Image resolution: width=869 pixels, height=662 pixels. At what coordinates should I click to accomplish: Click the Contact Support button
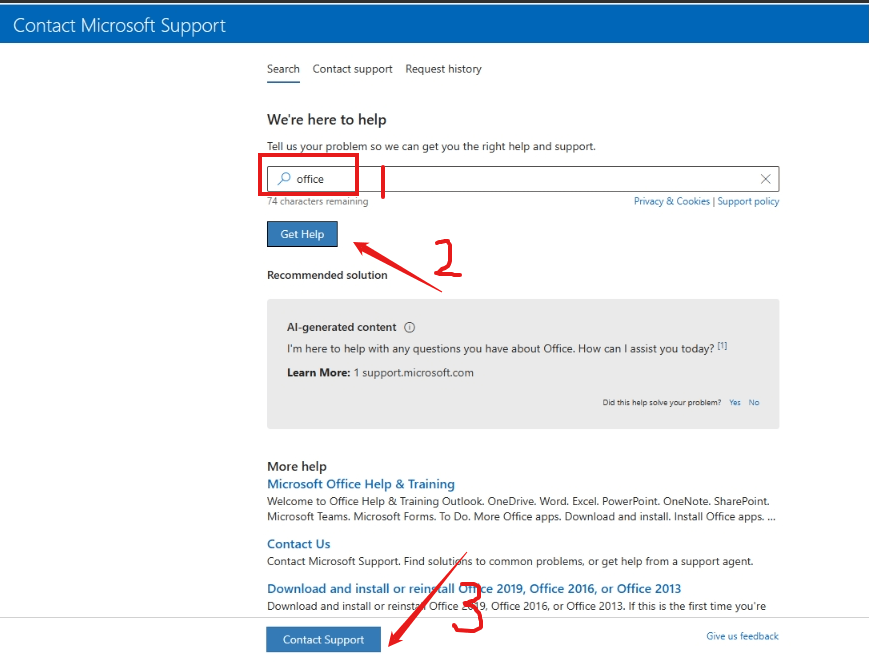click(x=323, y=639)
